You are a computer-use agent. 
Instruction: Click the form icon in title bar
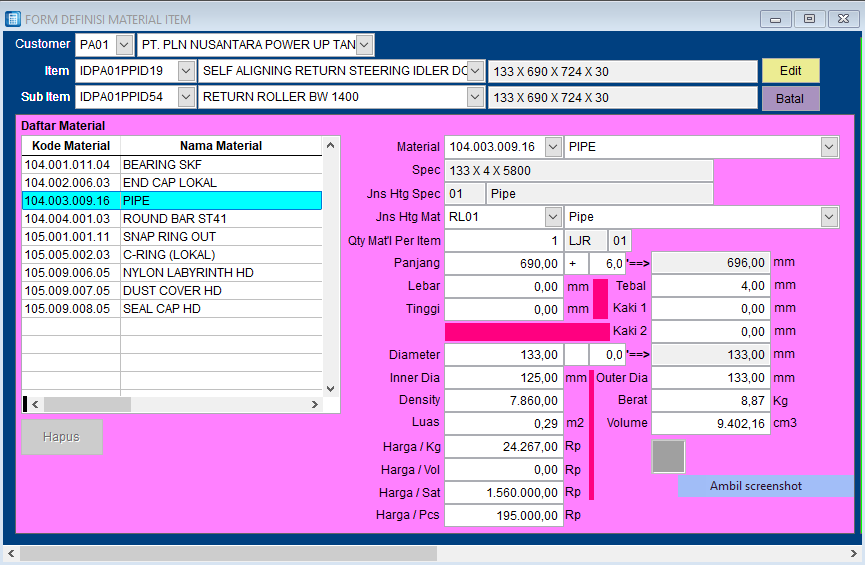click(13, 19)
